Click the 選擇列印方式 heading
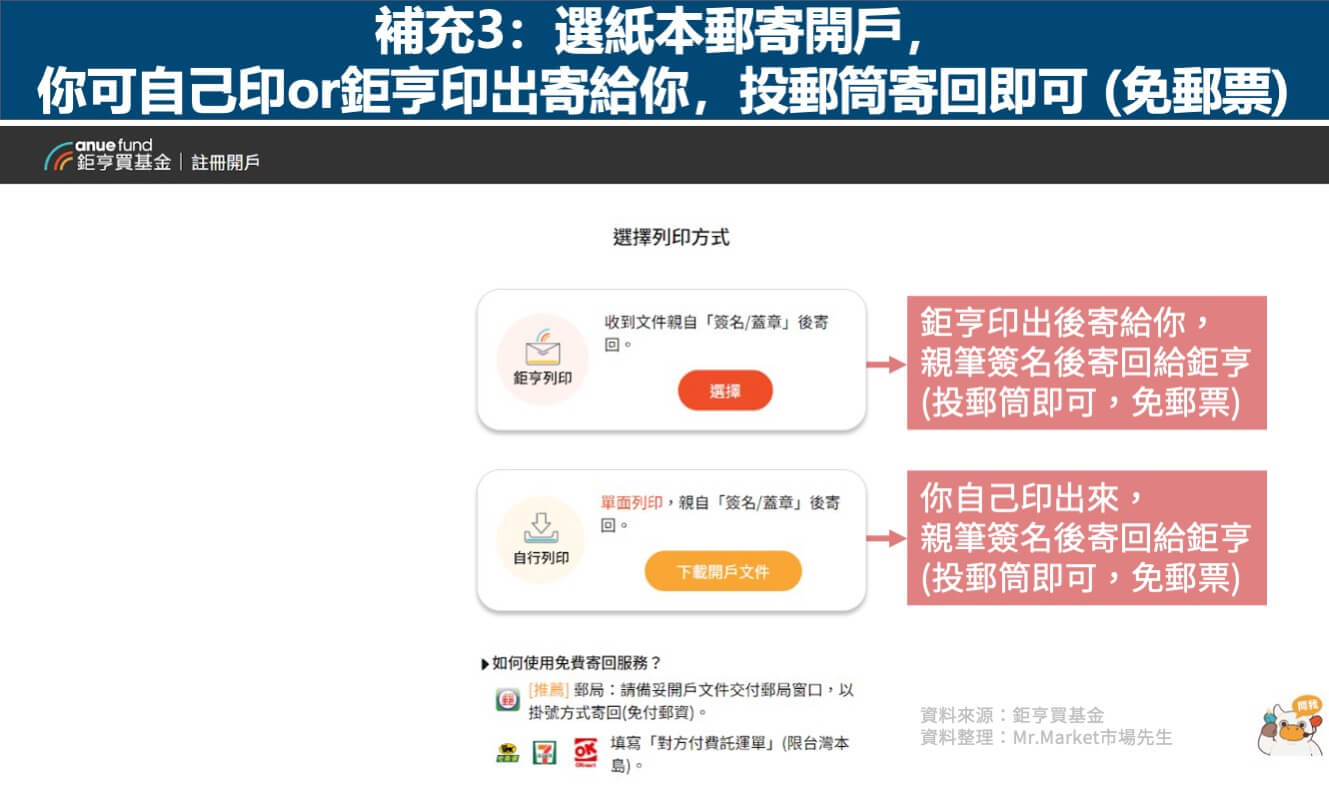 [671, 238]
